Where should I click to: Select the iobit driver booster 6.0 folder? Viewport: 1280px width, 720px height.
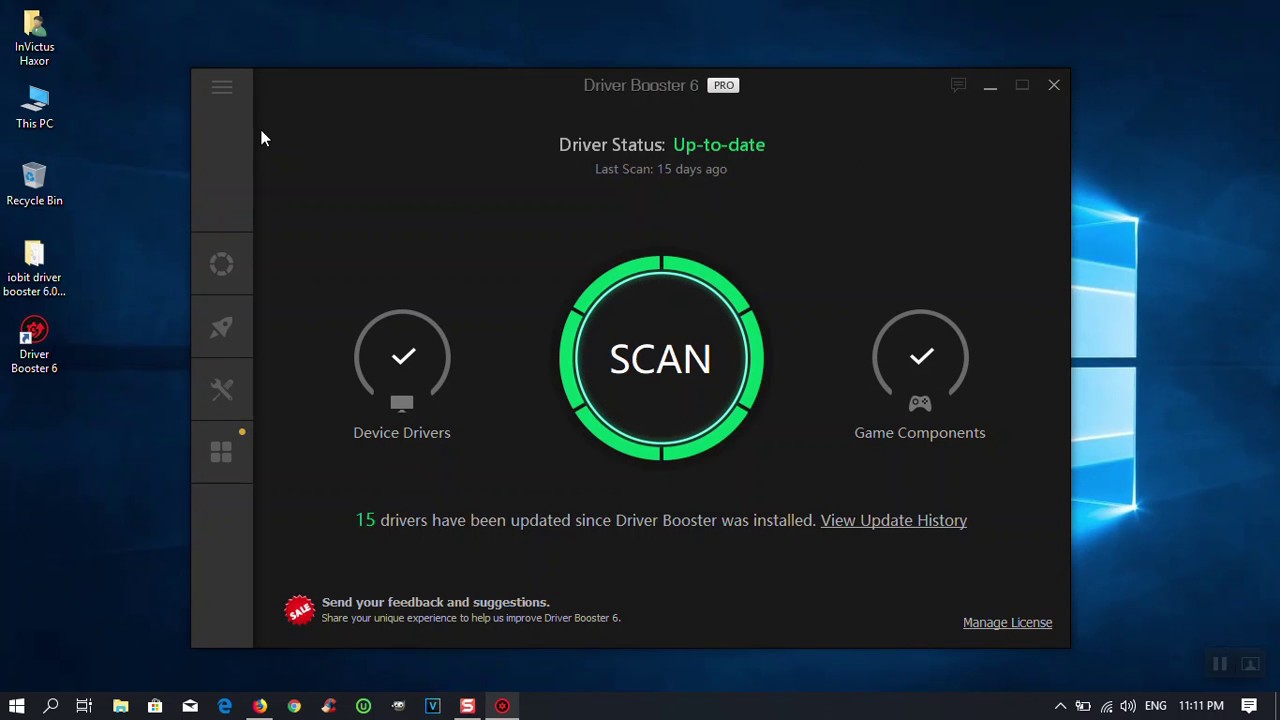click(34, 269)
